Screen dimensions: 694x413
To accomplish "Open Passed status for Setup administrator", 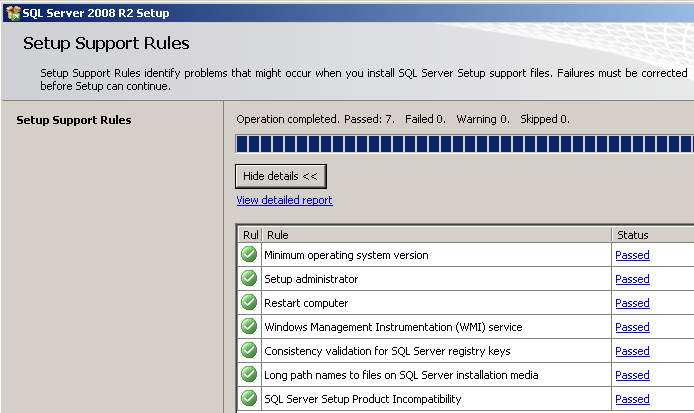I will [x=632, y=279].
